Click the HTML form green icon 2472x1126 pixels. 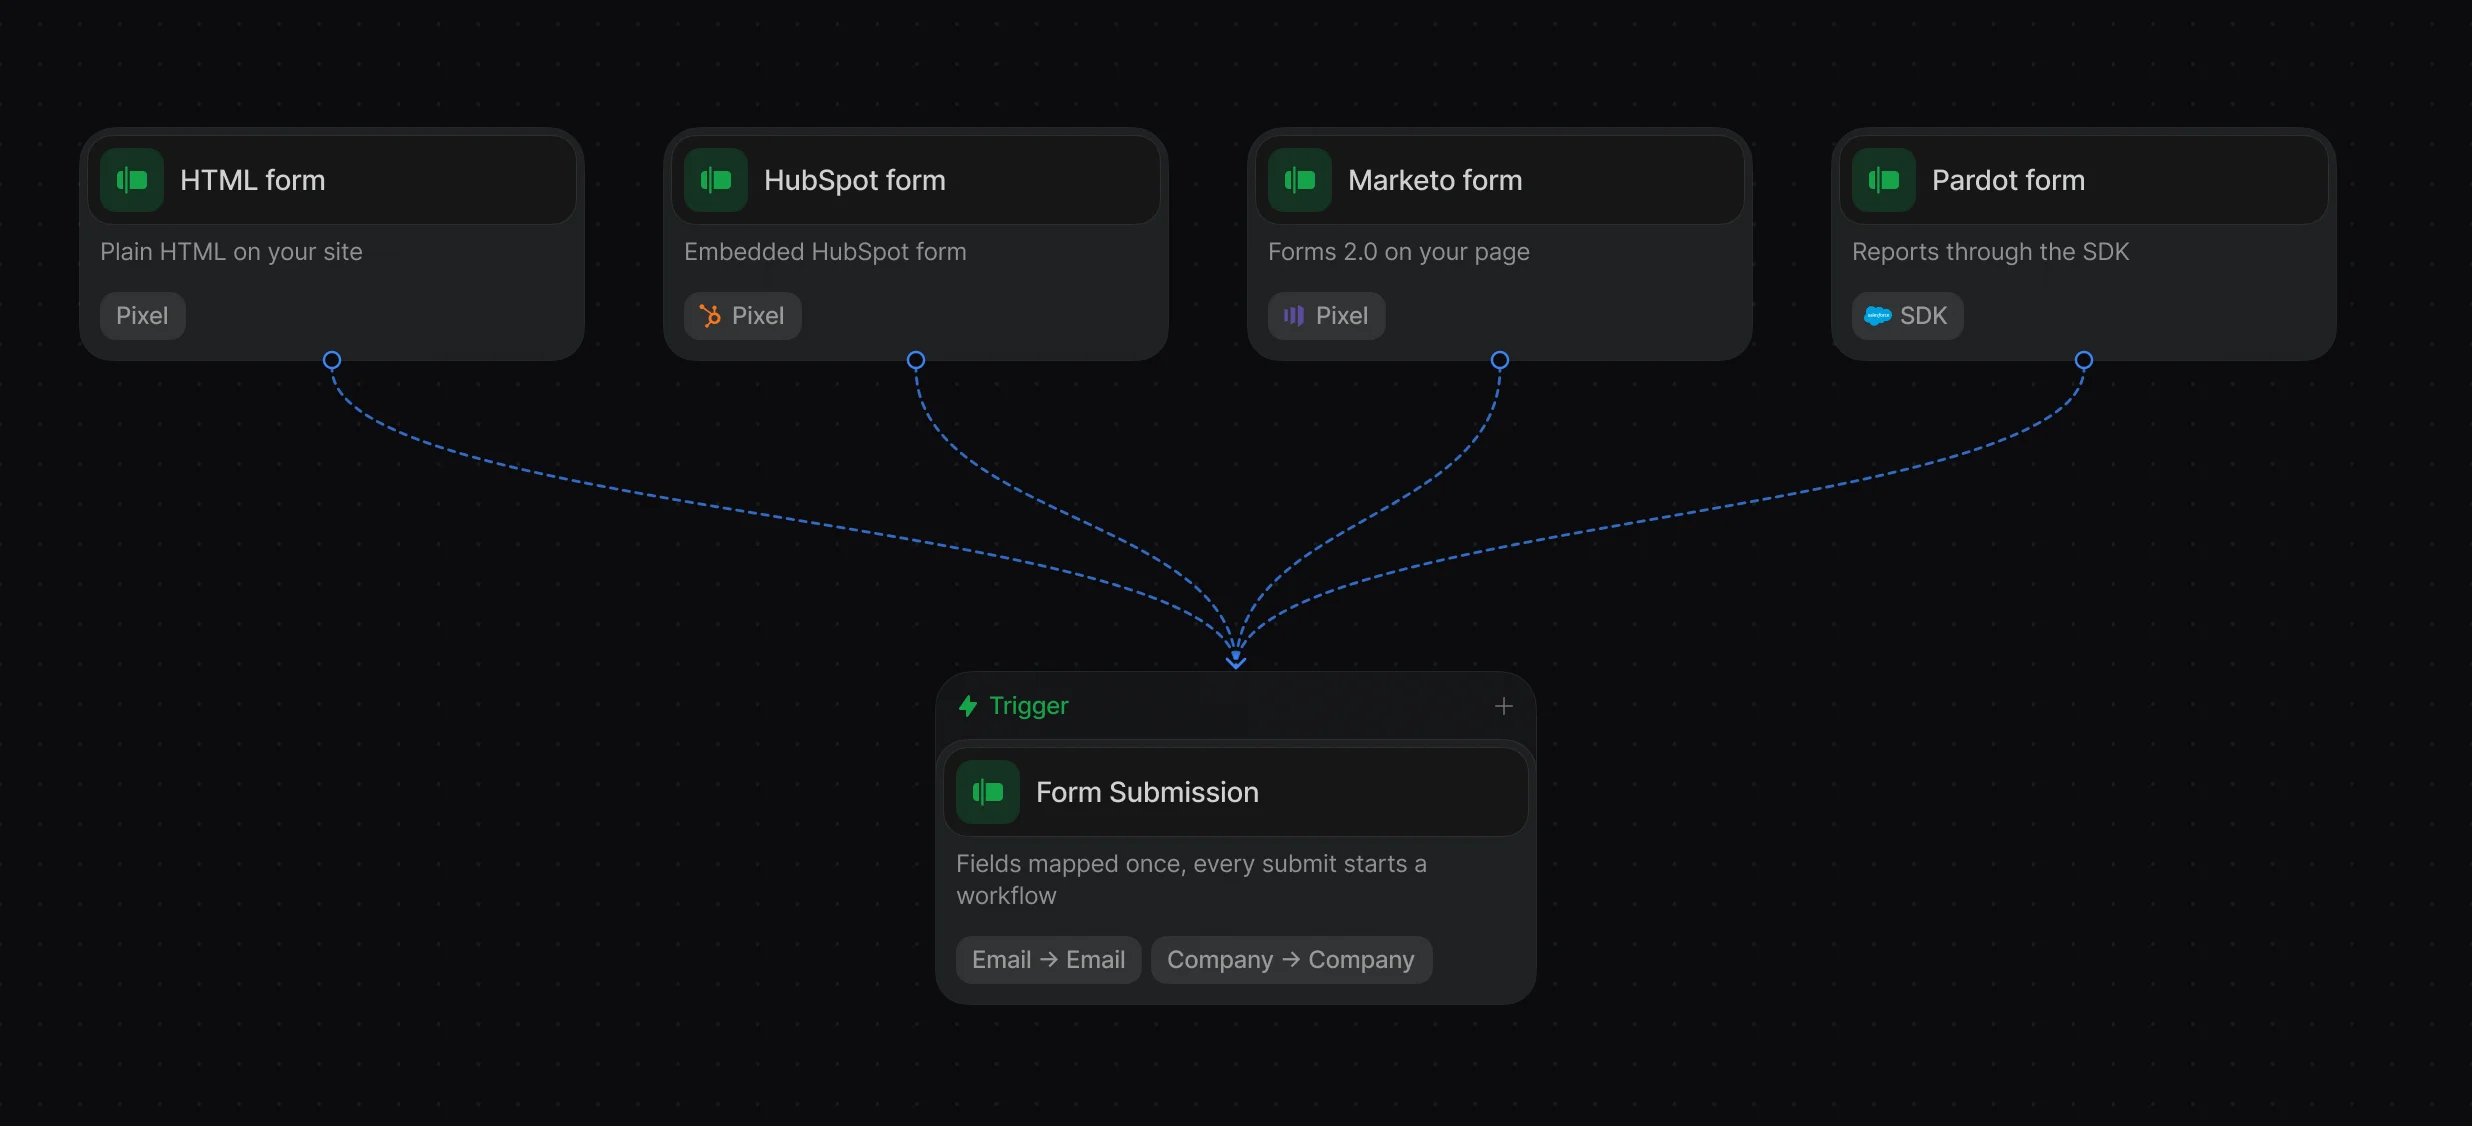(132, 180)
